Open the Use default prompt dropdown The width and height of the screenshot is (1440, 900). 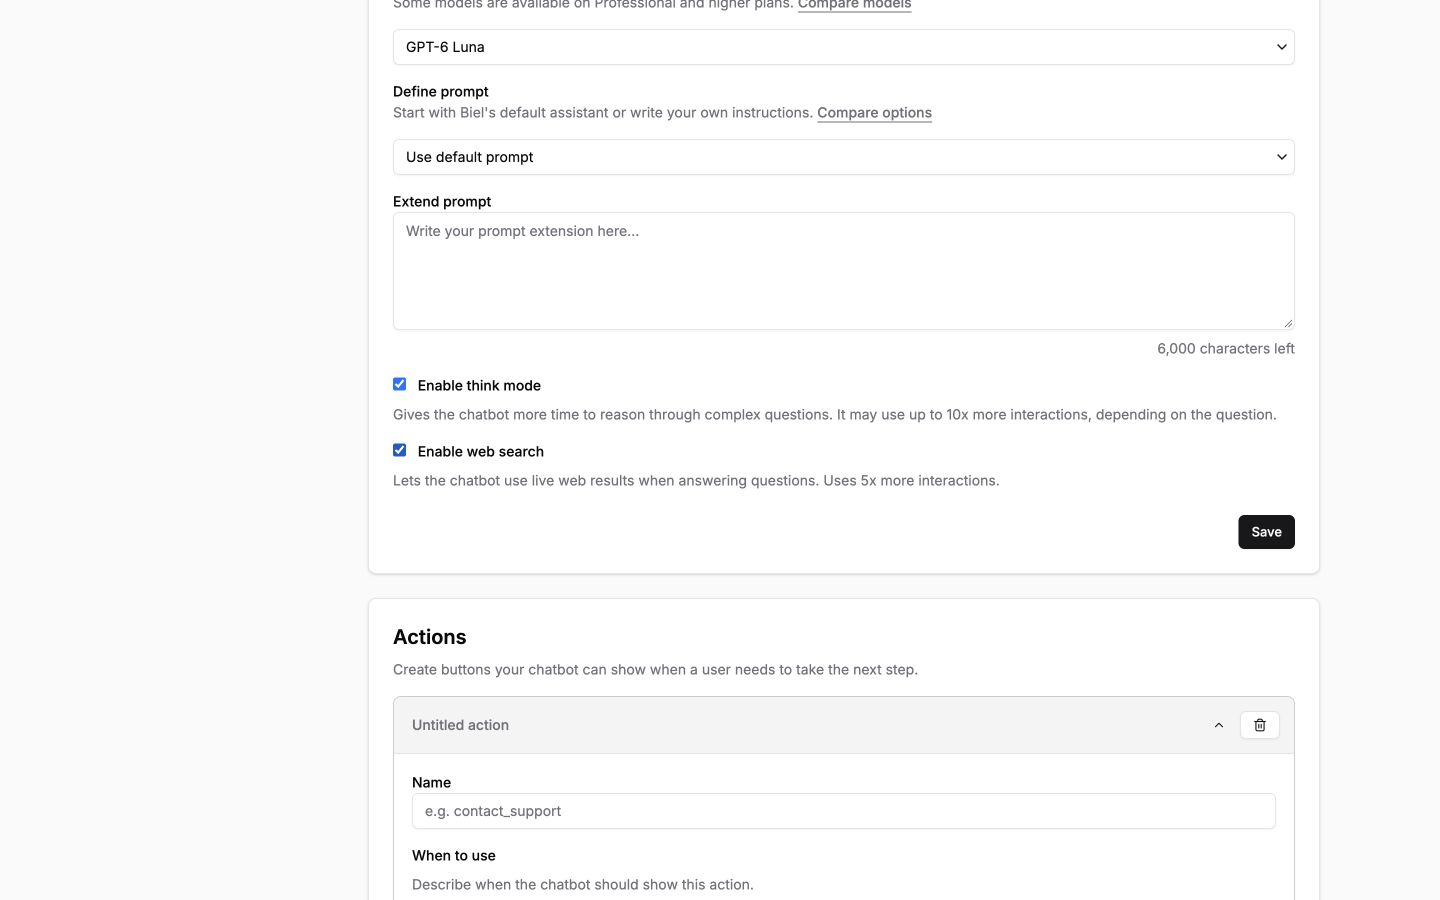point(843,157)
